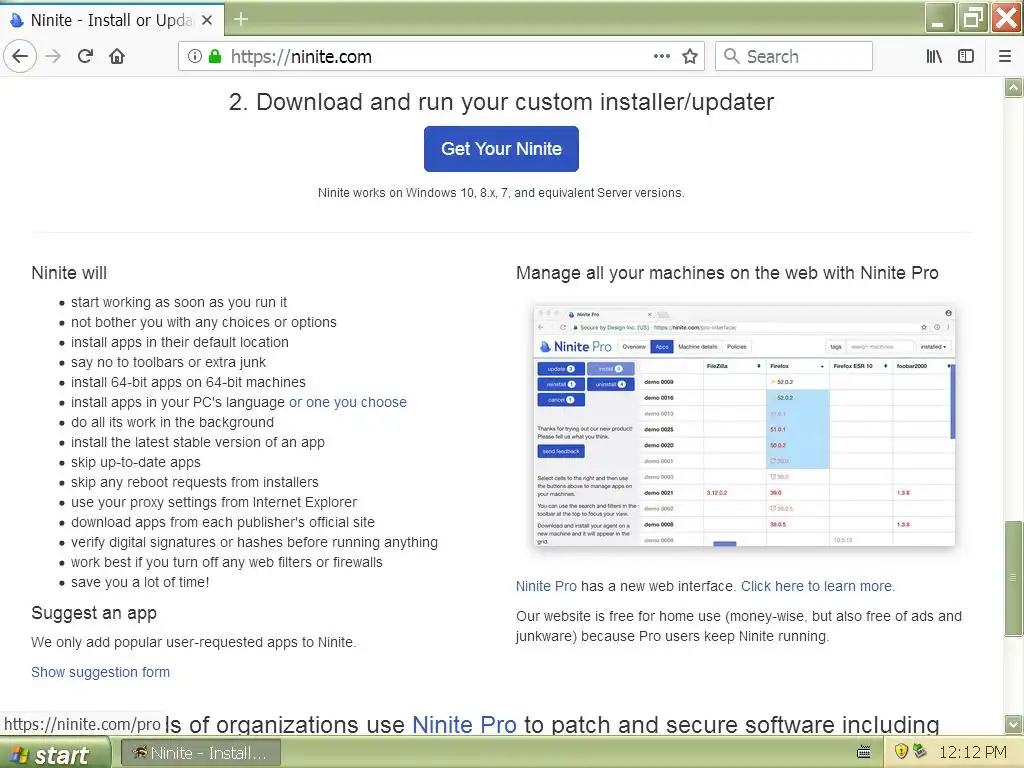Click the vertical scrollbar thumb
Screen dimensions: 1024x768
click(x=1013, y=577)
